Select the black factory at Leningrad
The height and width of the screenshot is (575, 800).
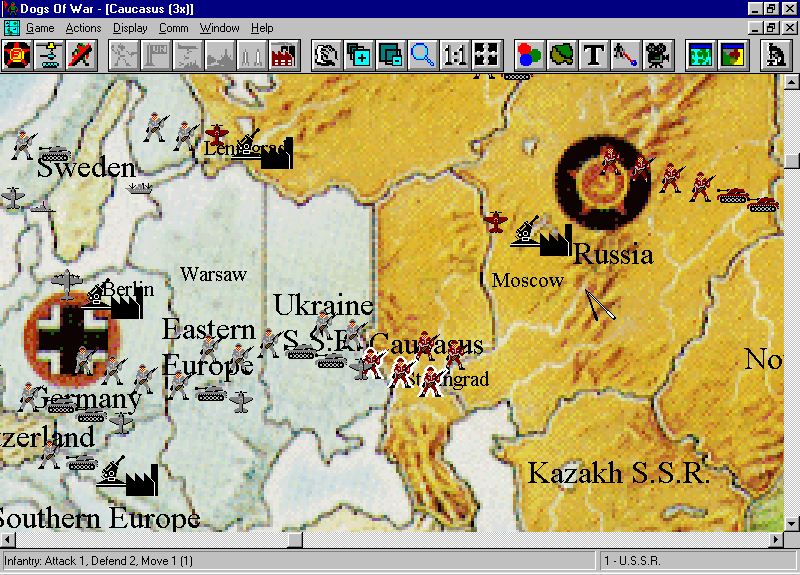click(277, 154)
